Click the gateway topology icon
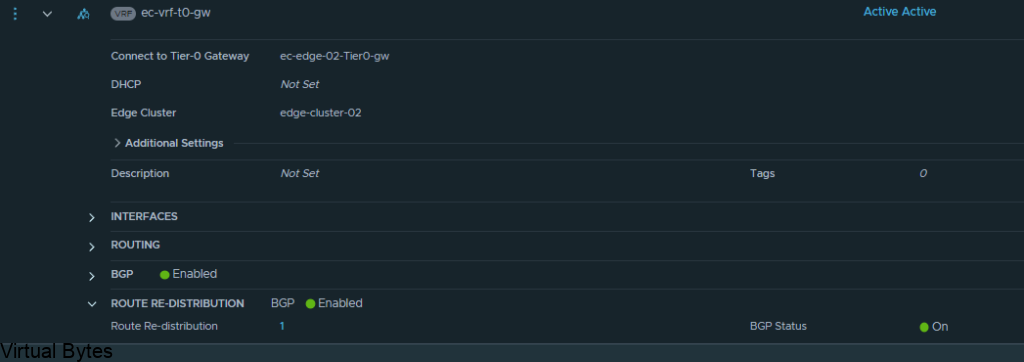This screenshot has width=1024, height=362. (83, 14)
